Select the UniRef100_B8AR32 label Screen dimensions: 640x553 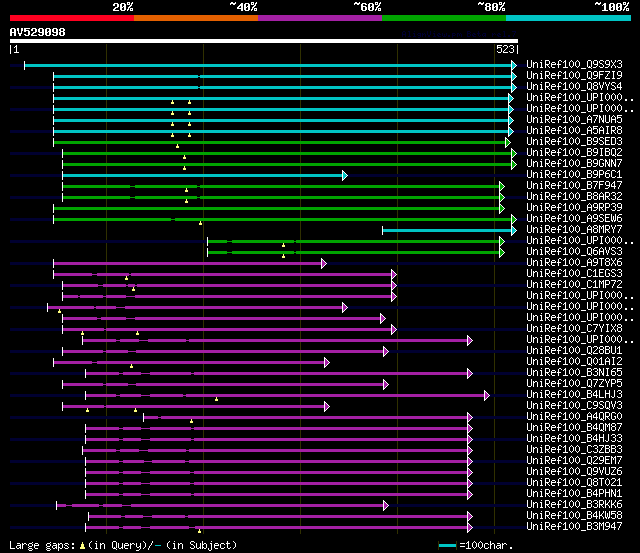click(x=574, y=196)
